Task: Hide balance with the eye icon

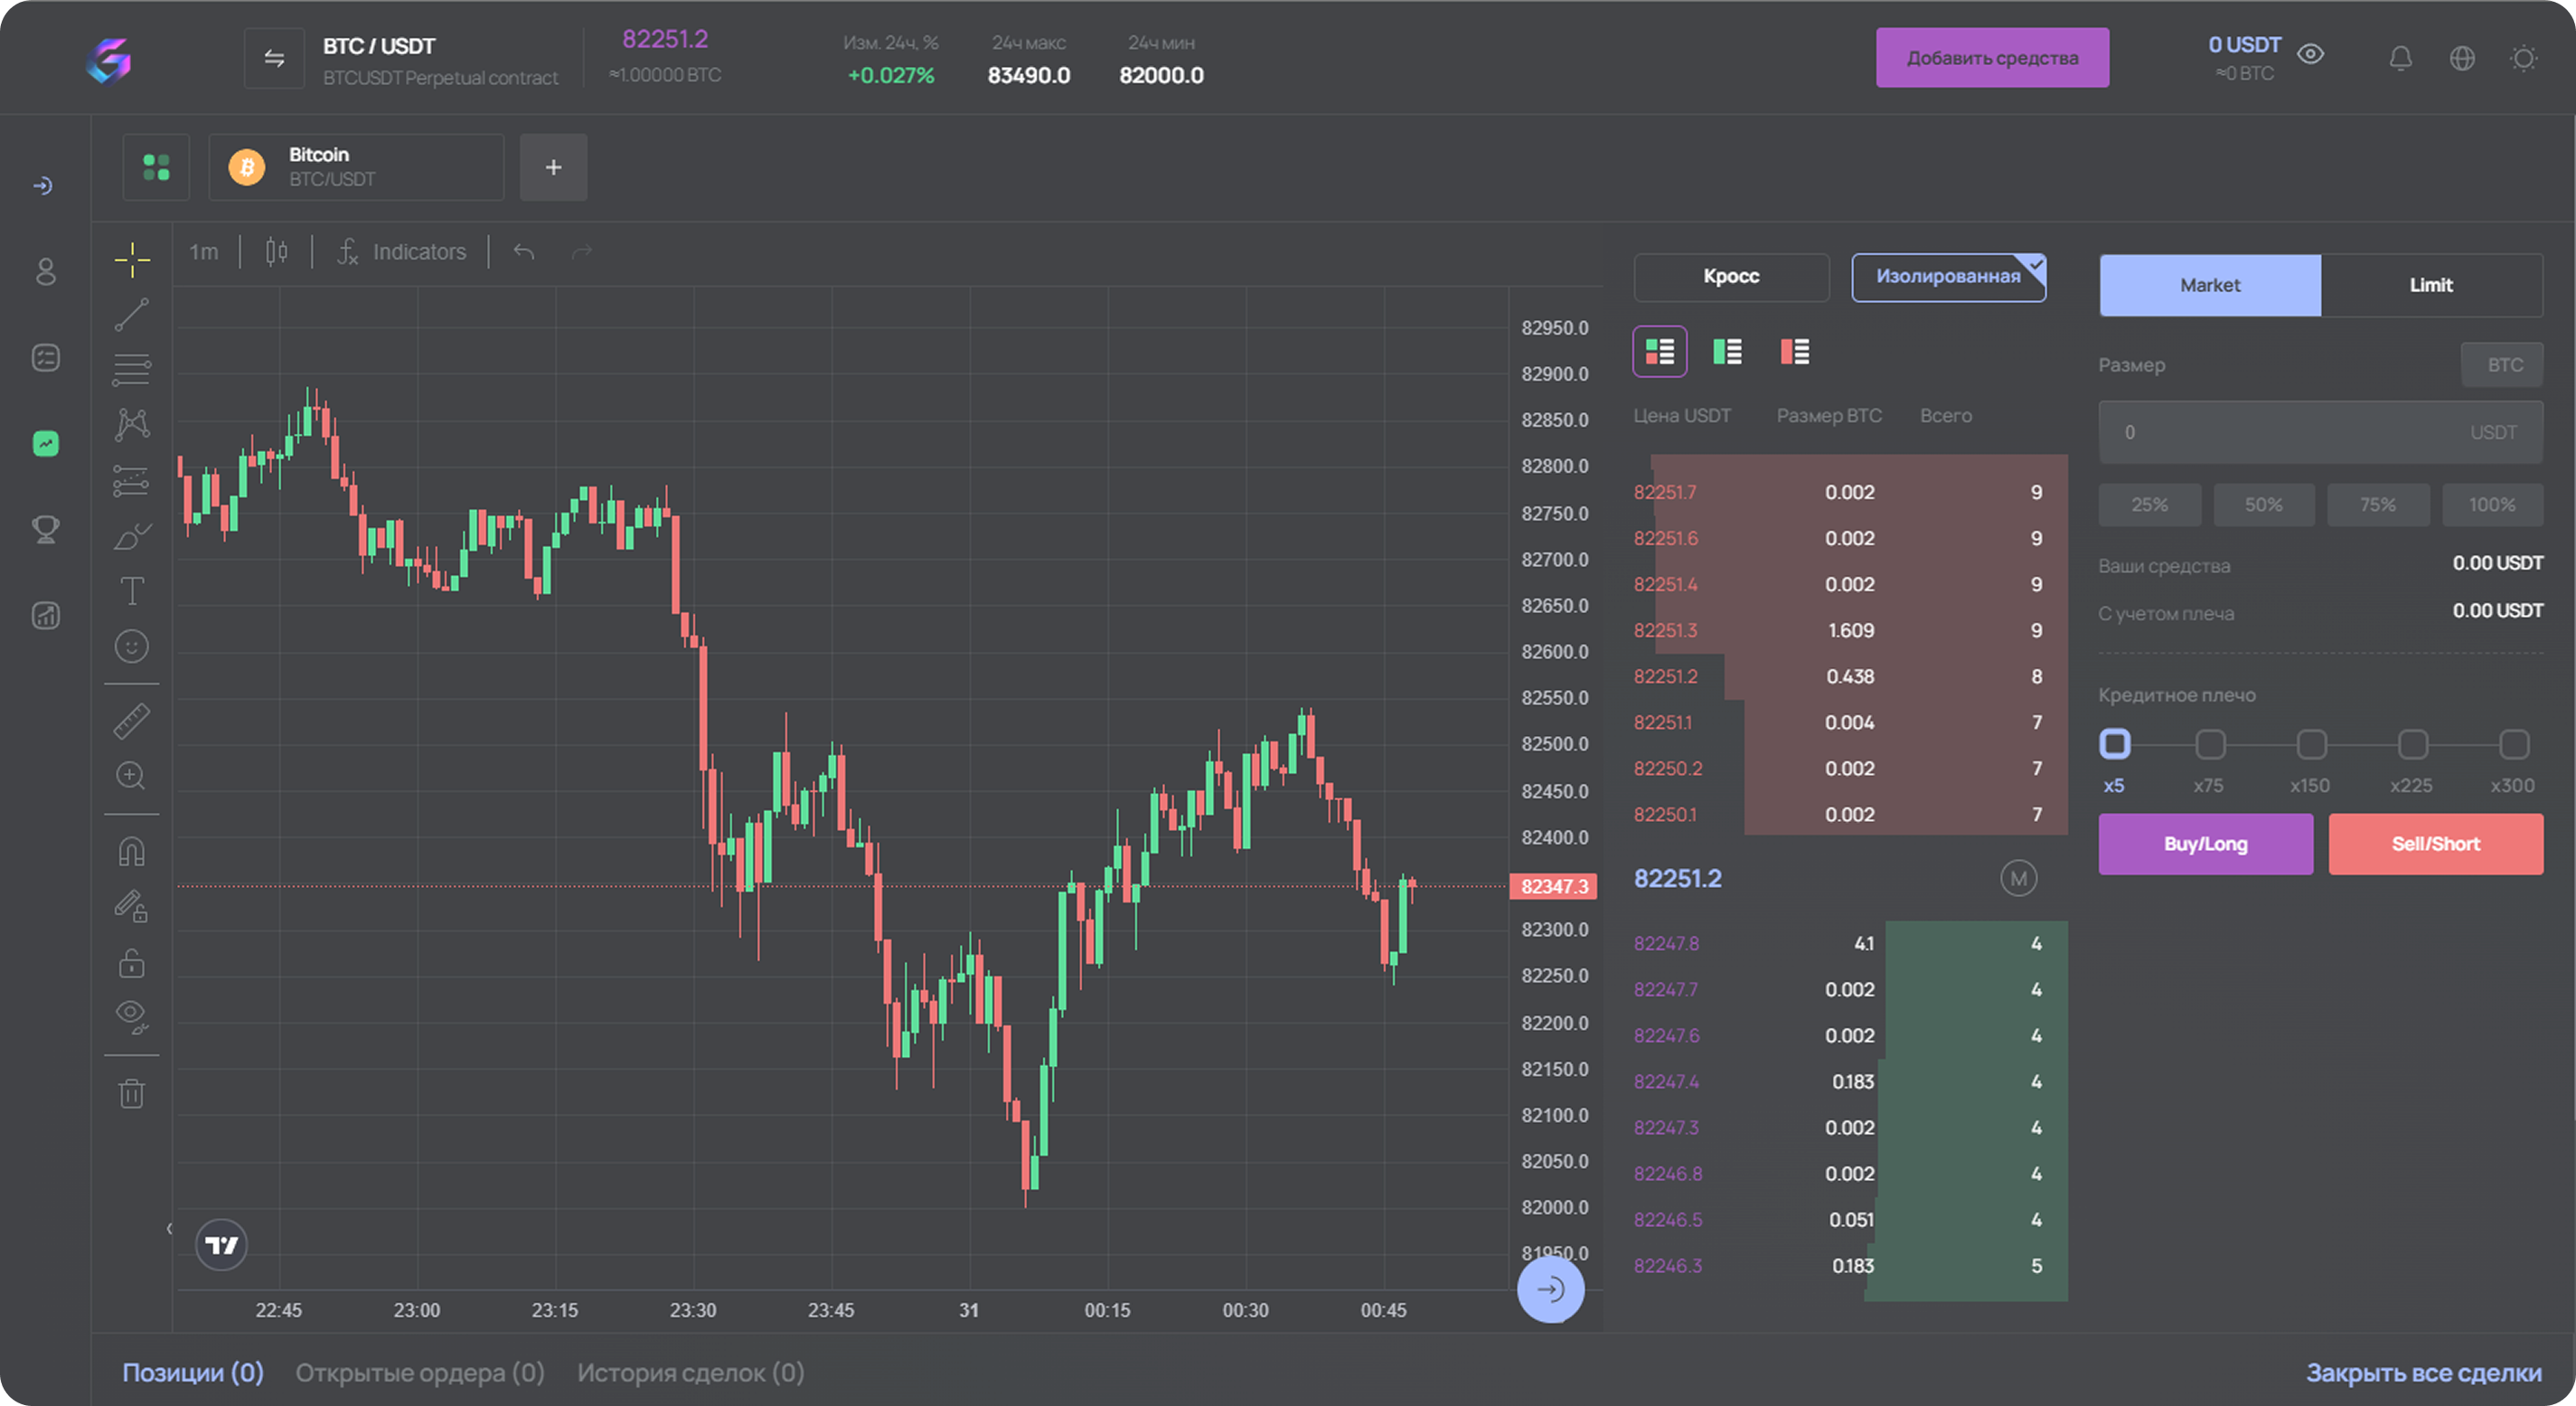Action: [2311, 54]
